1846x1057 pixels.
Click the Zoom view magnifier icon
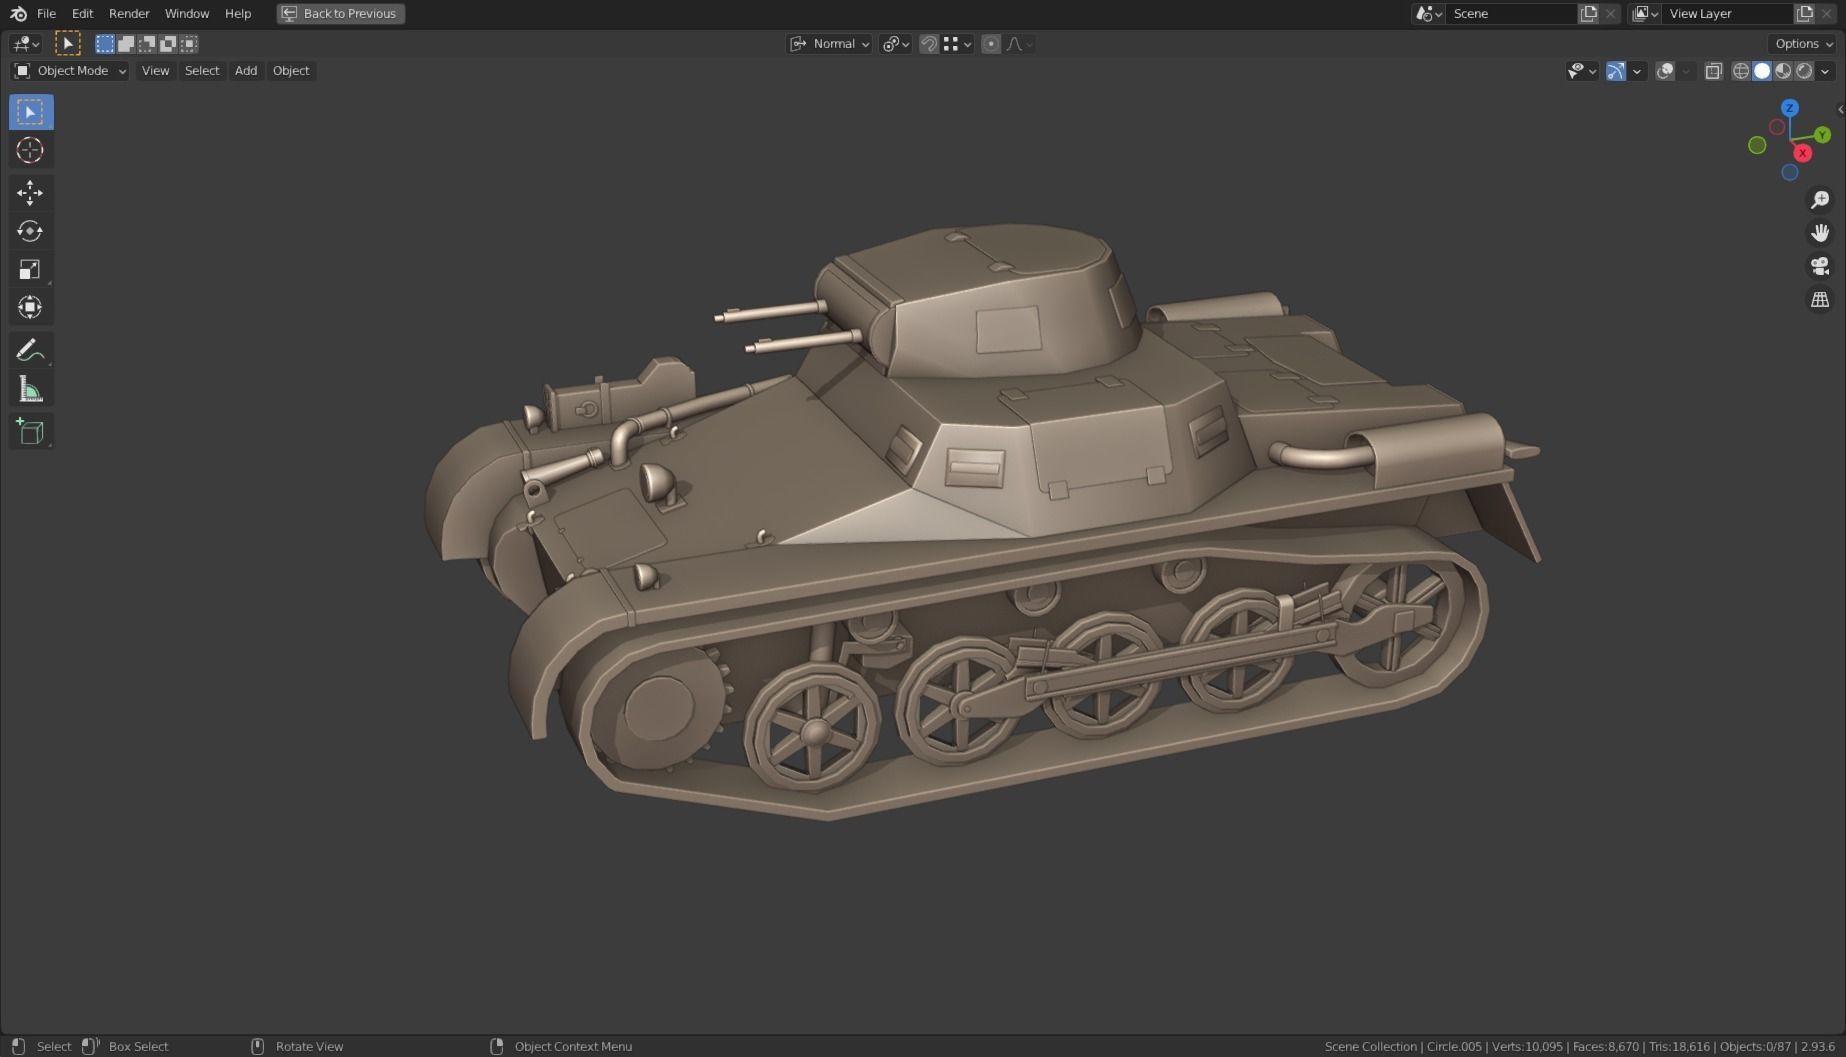(1820, 200)
